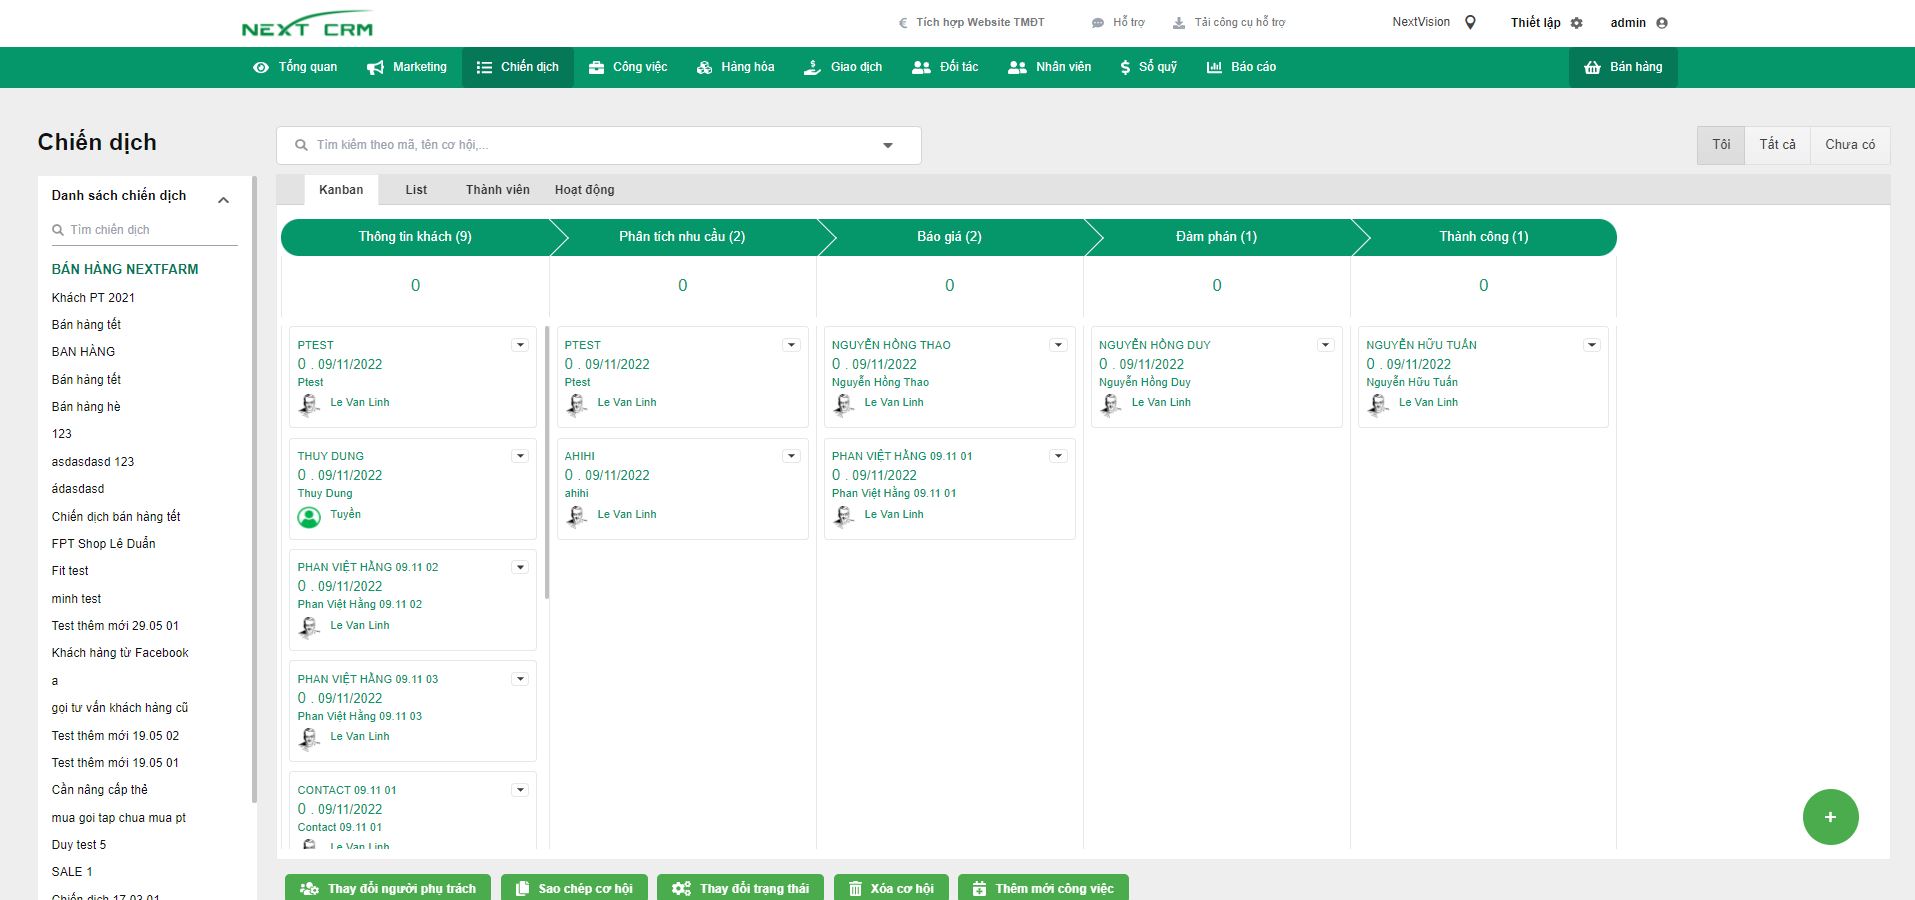Click the Tuyền avatar on Thuy Dung card
1915x900 pixels.
(309, 517)
